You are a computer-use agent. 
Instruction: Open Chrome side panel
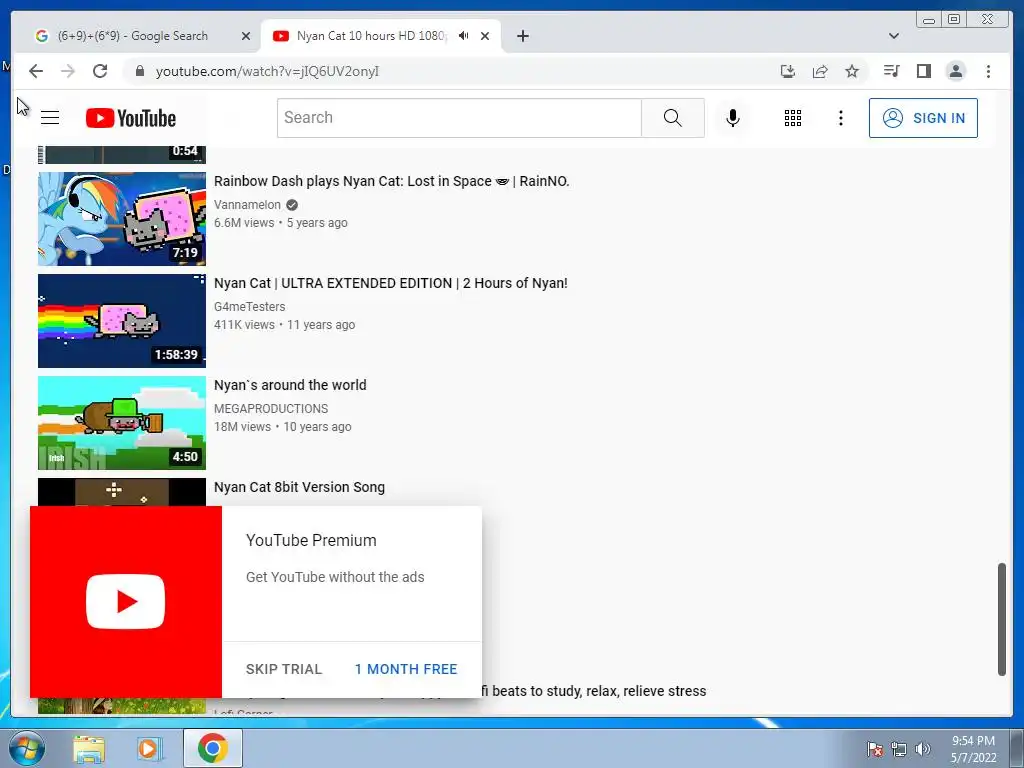[923, 71]
